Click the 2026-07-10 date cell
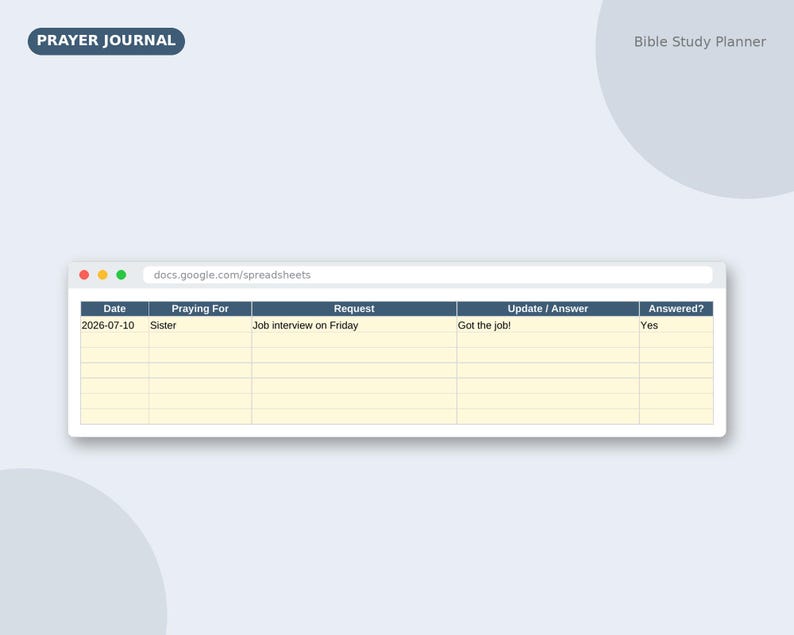 [114, 325]
